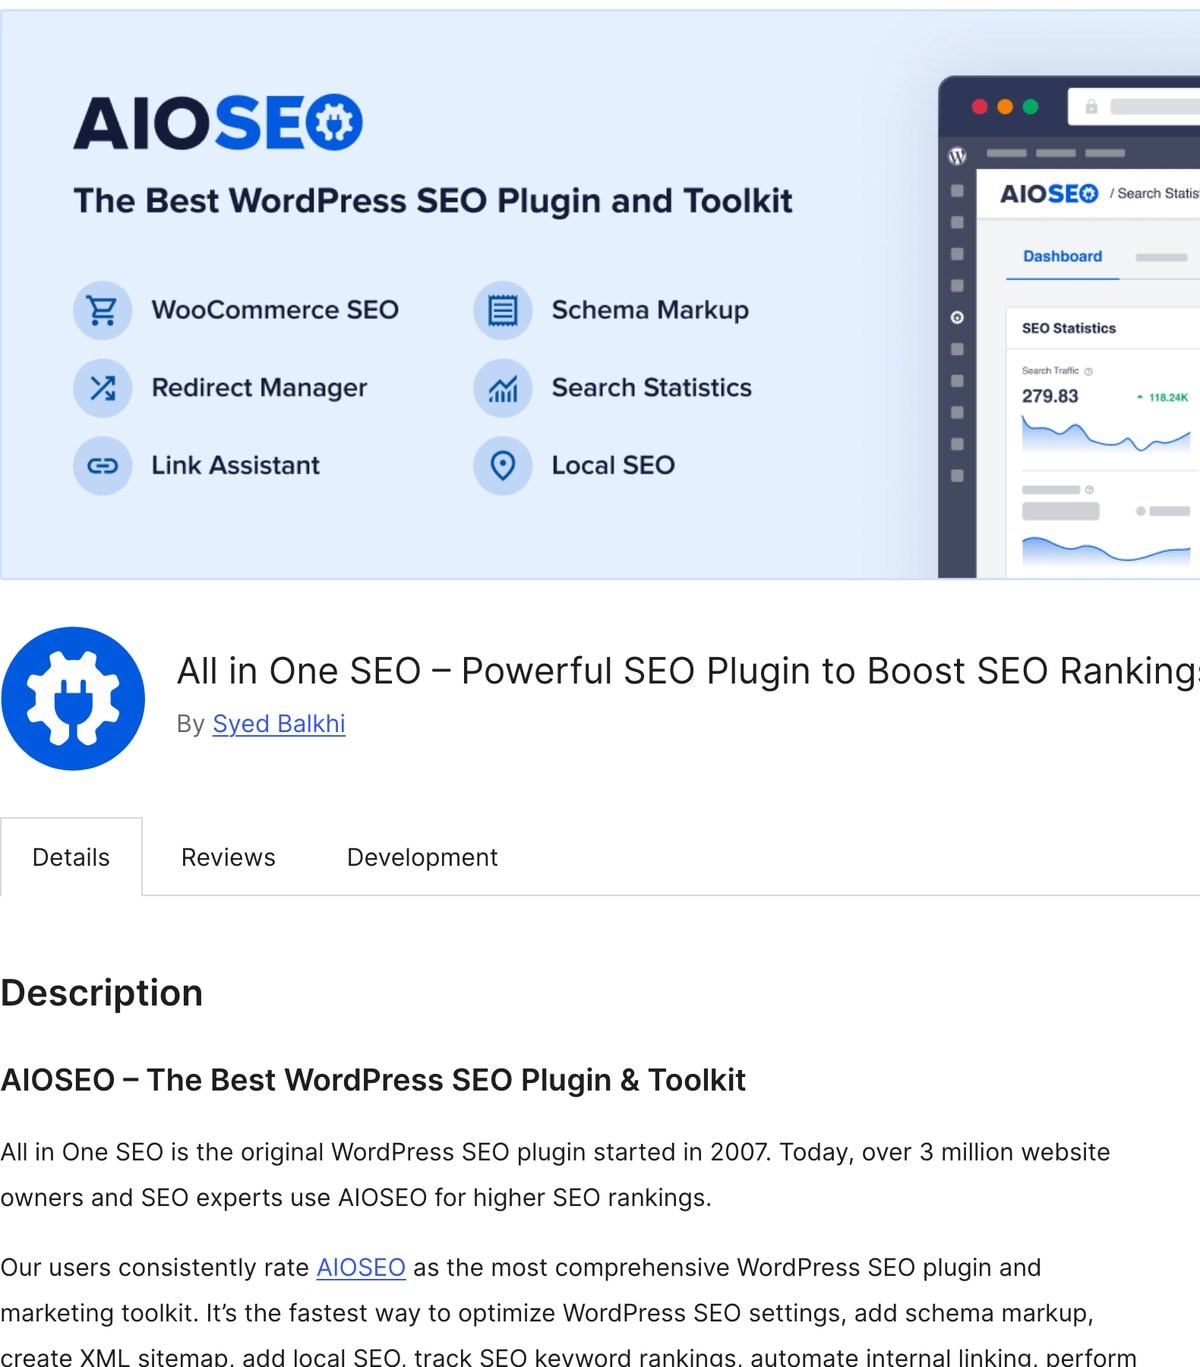The image size is (1200, 1367).
Task: Click the AIOSEO logo inside the mockup dashboard
Action: 1049,194
